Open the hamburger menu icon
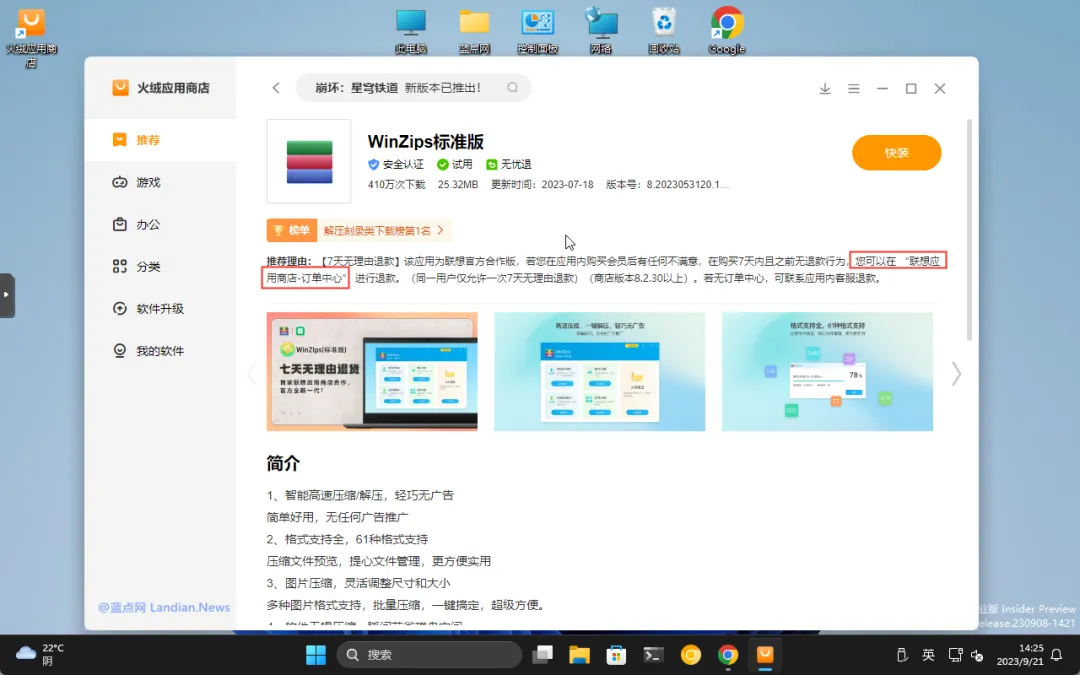The width and height of the screenshot is (1080, 675). (x=853, y=88)
